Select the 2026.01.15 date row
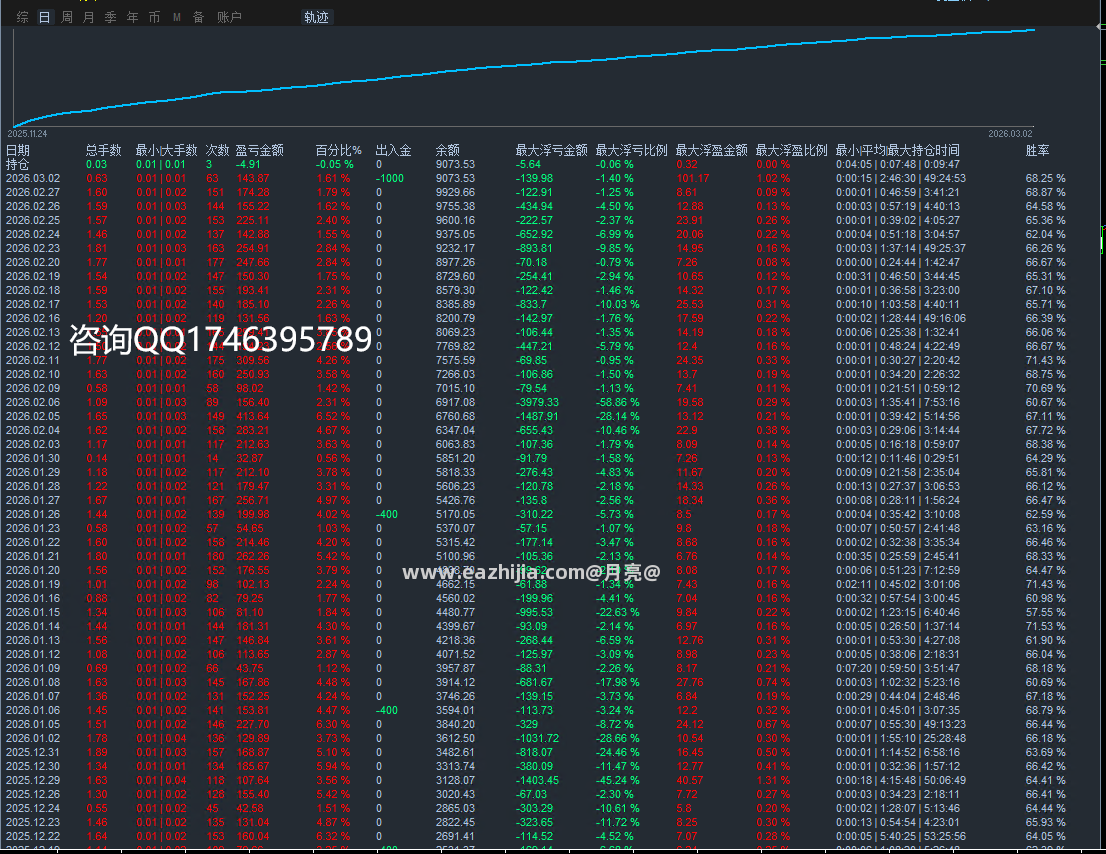This screenshot has height=854, width=1106. (33, 613)
